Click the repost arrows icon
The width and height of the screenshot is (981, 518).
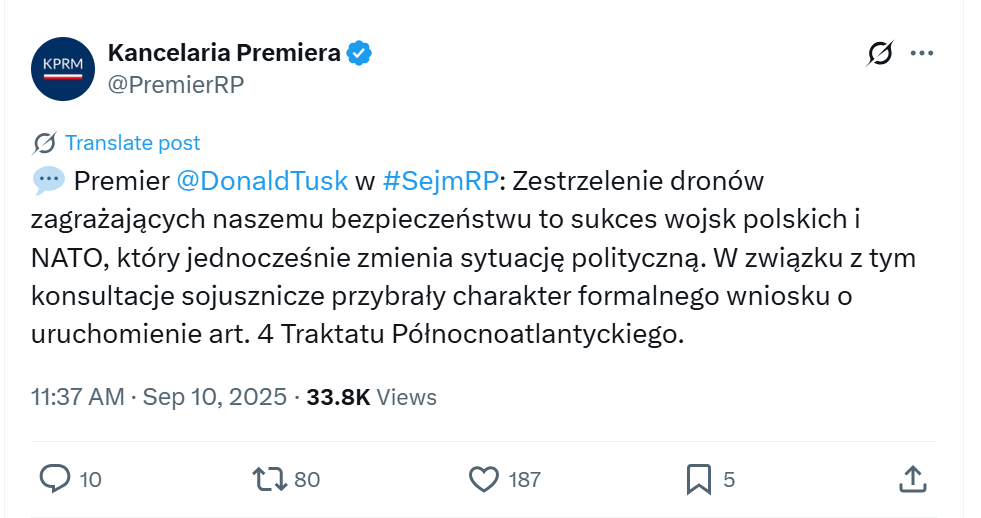pyautogui.click(x=270, y=479)
